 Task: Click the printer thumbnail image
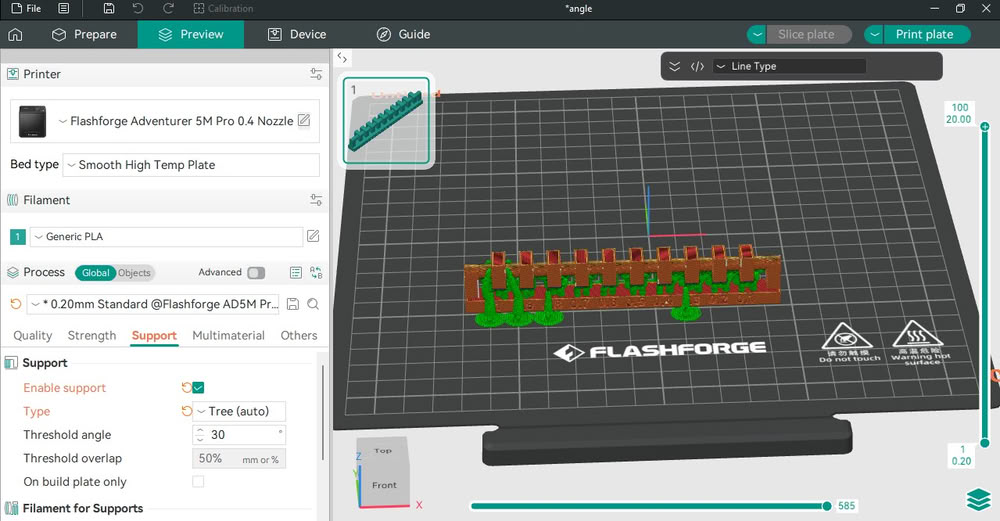[x=33, y=121]
